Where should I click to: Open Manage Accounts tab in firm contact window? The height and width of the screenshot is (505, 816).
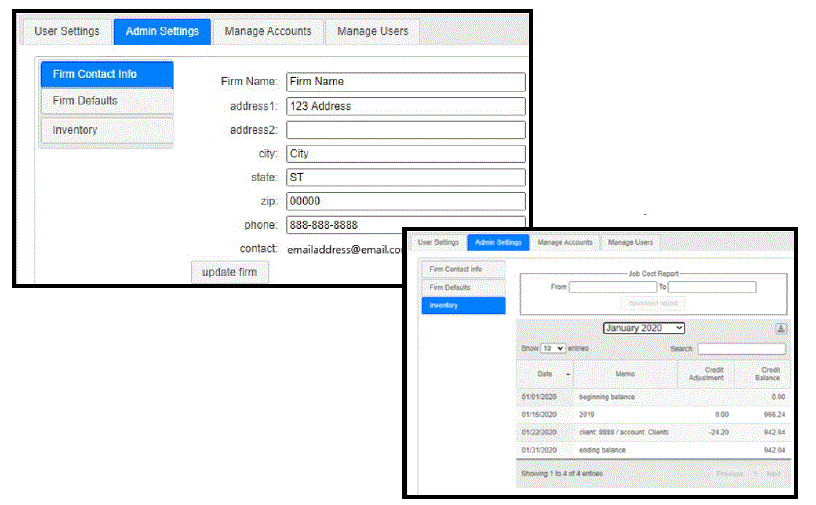click(268, 31)
